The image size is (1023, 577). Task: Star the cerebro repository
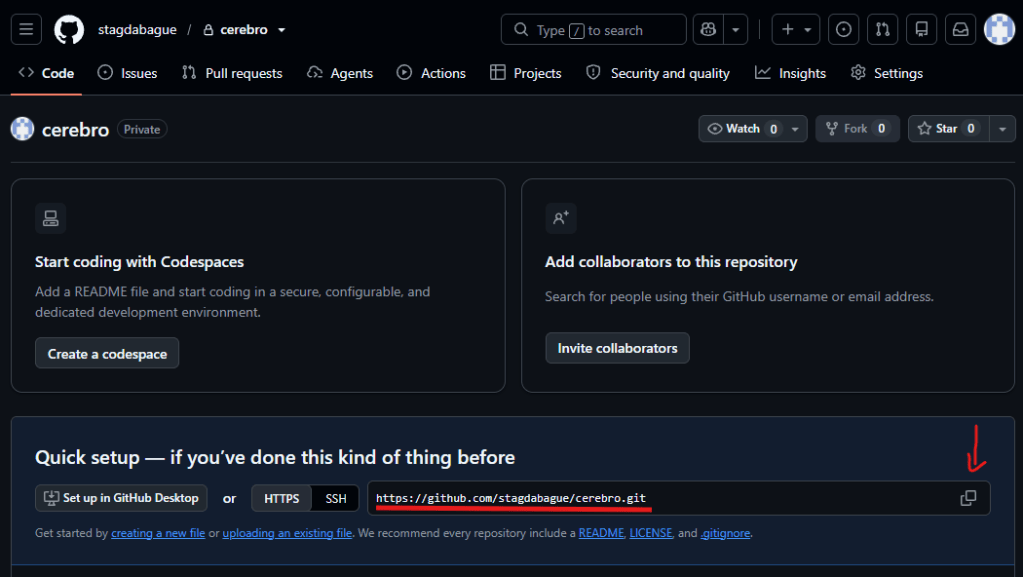coord(948,129)
